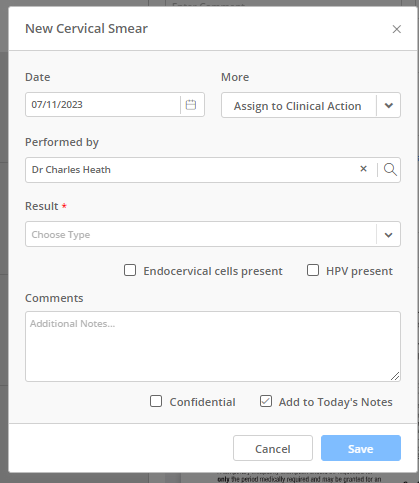
Task: Open the calendar date picker icon
Action: point(191,105)
